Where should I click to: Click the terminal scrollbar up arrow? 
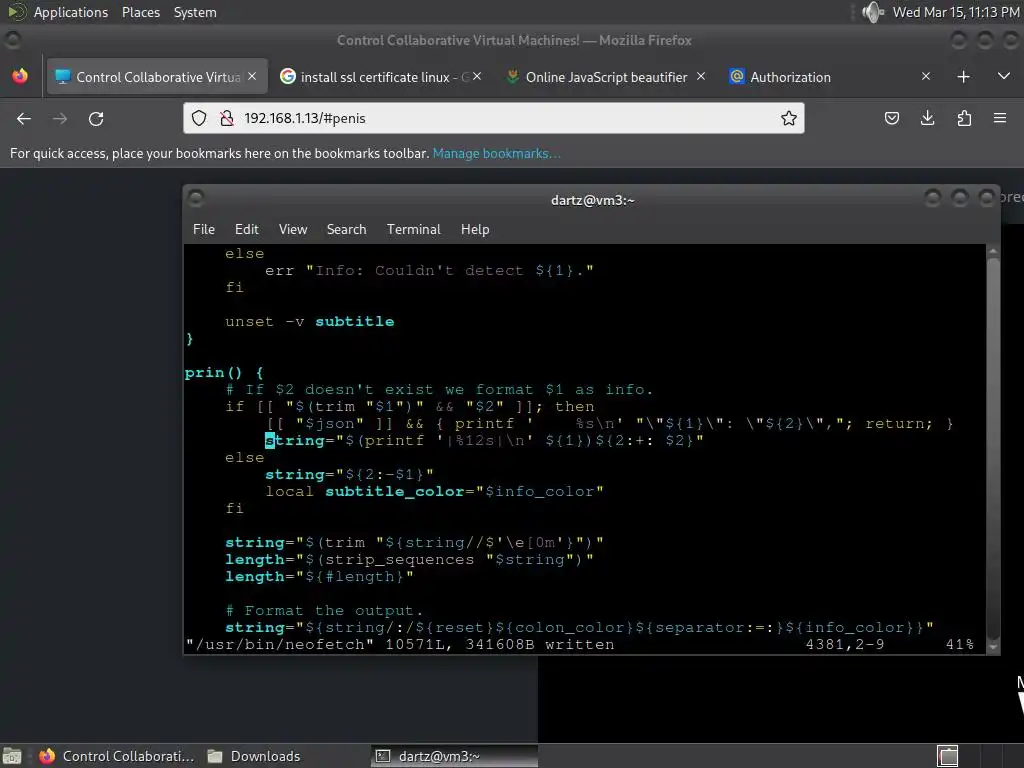(x=993, y=251)
